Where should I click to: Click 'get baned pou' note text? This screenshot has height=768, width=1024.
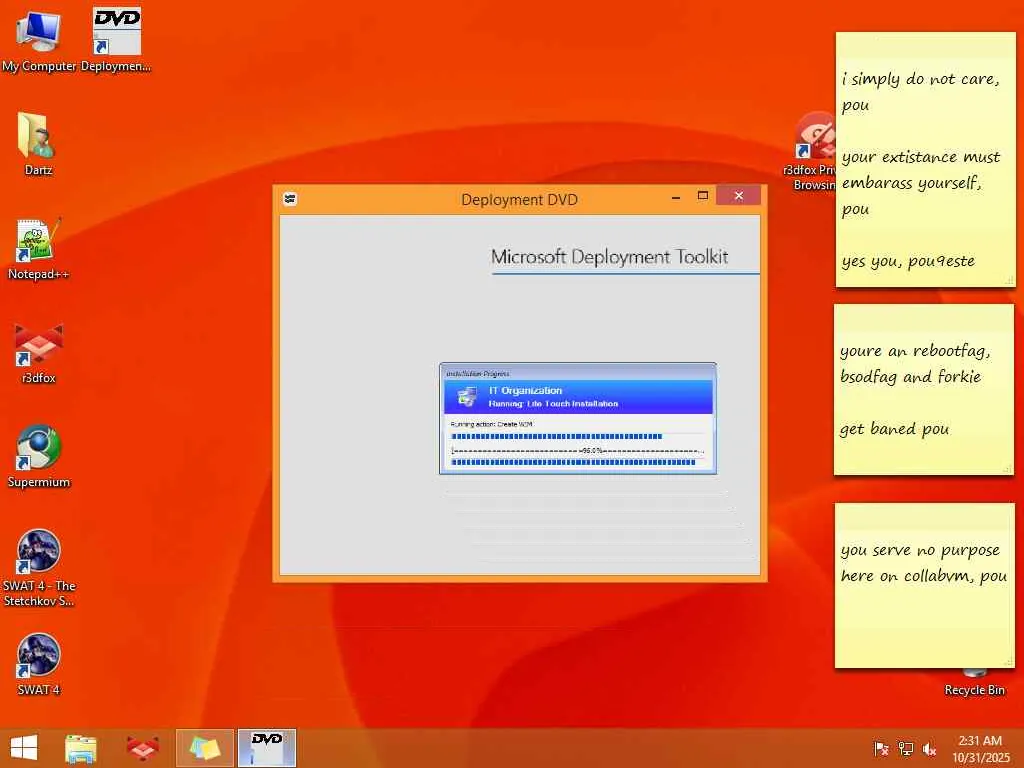point(894,429)
